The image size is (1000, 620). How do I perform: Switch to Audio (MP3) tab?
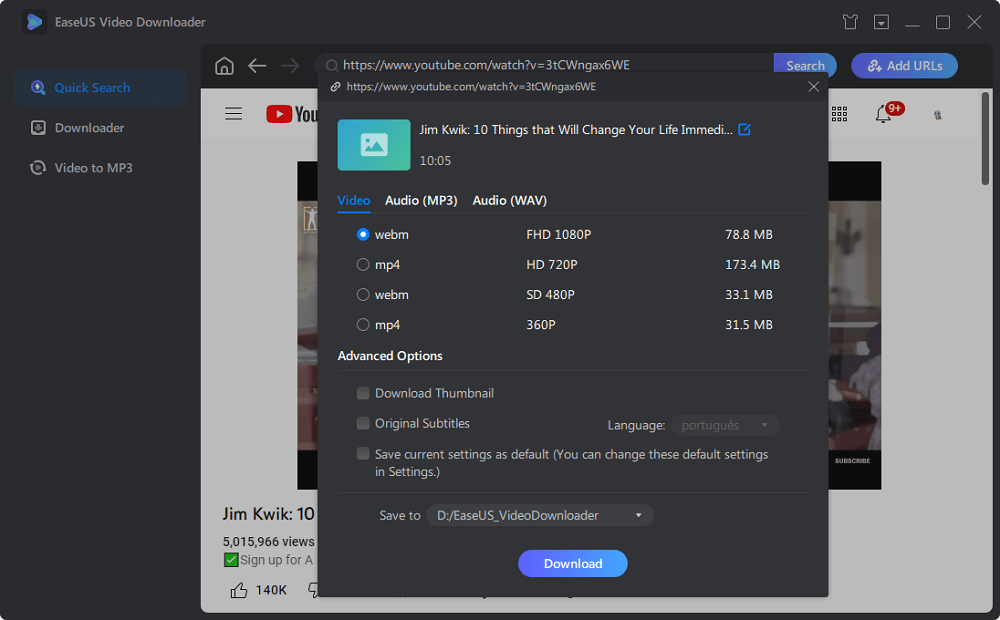tap(421, 200)
